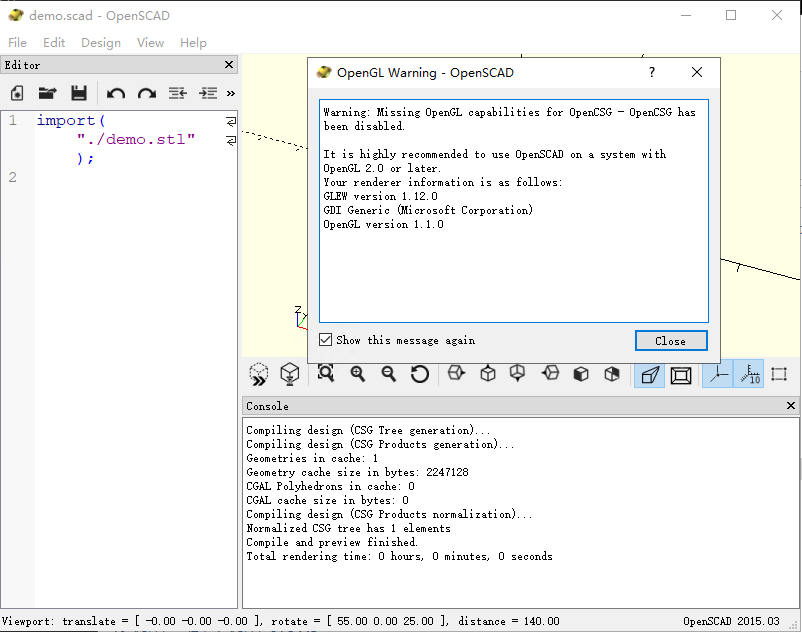Toggle the scale markers display

750,373
